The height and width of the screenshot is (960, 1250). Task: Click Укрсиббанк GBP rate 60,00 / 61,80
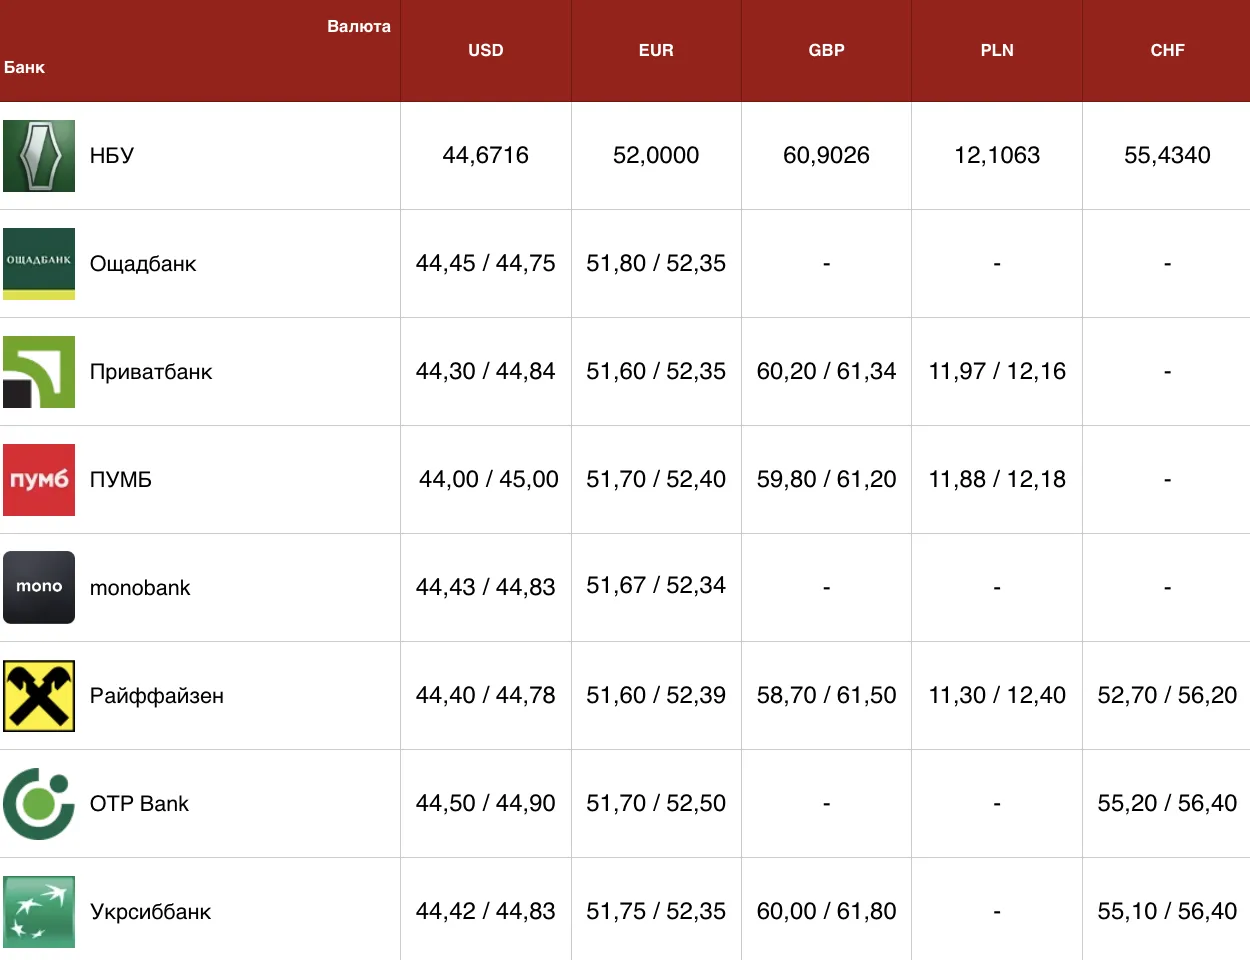[827, 912]
